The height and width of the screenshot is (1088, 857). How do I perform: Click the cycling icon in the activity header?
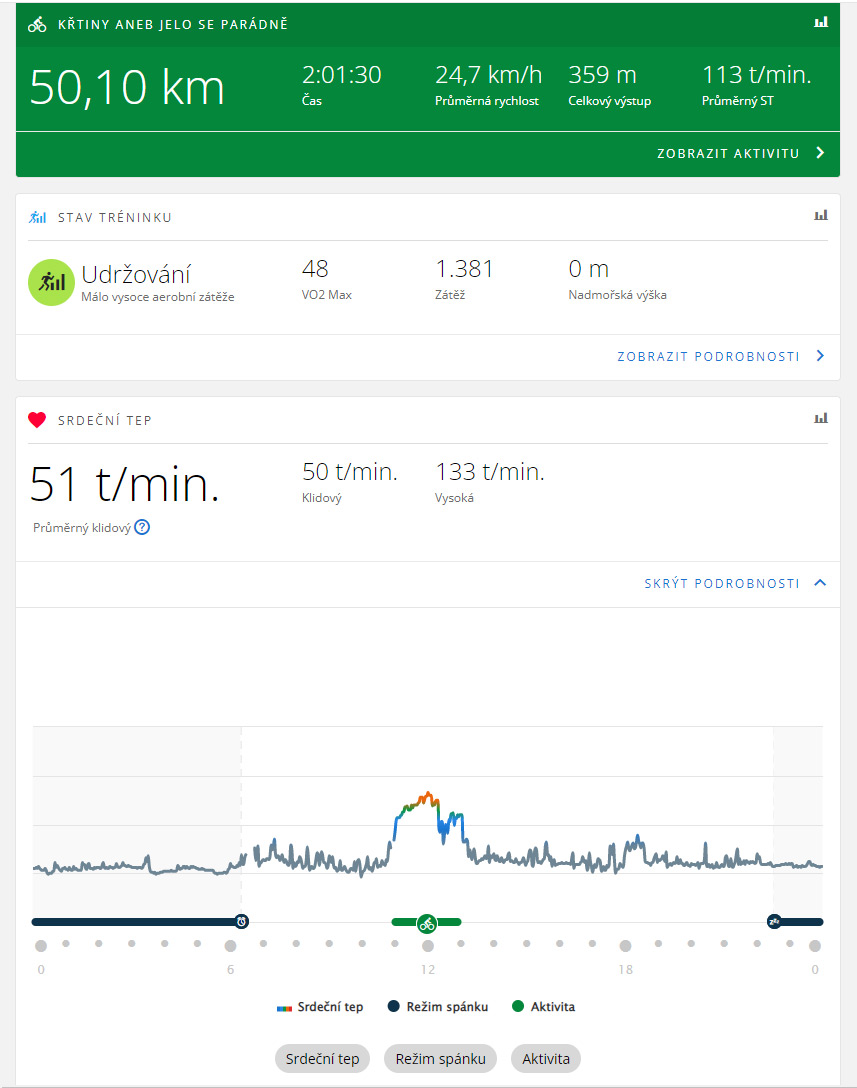37,25
